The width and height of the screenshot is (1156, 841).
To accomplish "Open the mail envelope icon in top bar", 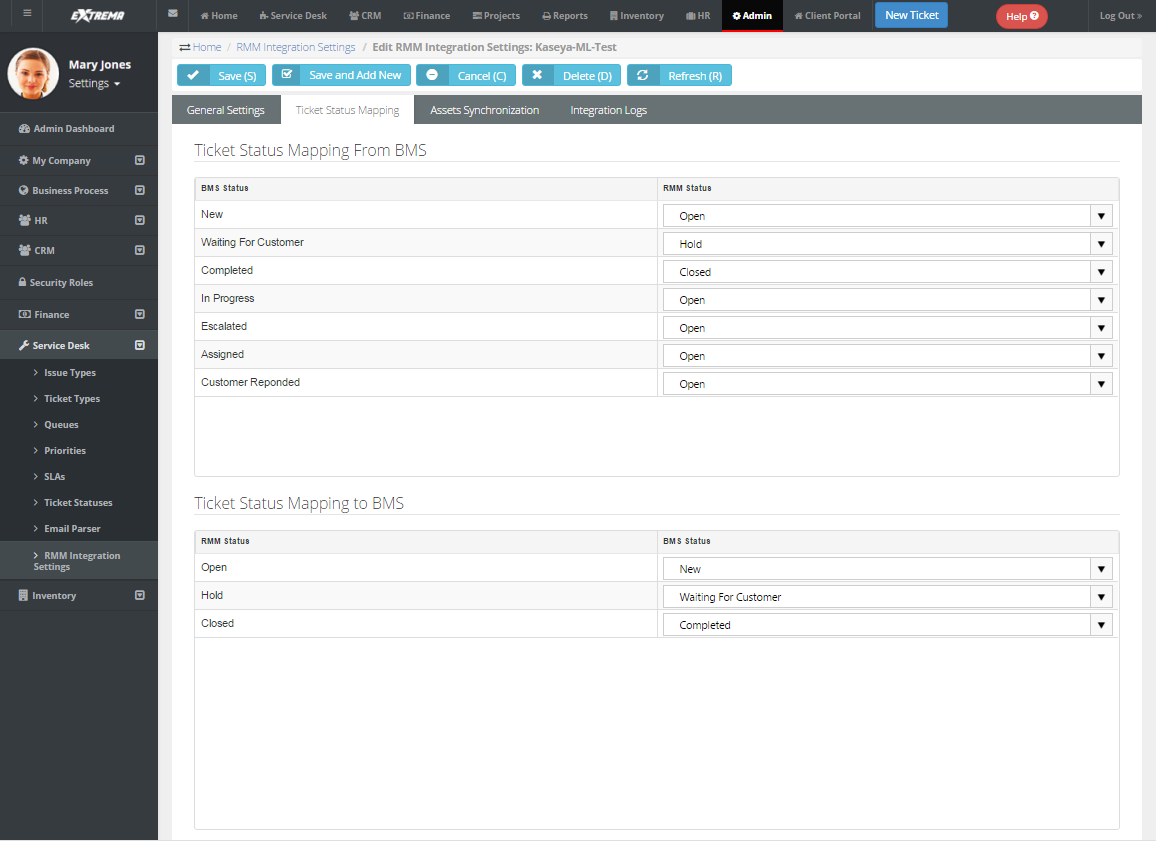I will tap(173, 13).
